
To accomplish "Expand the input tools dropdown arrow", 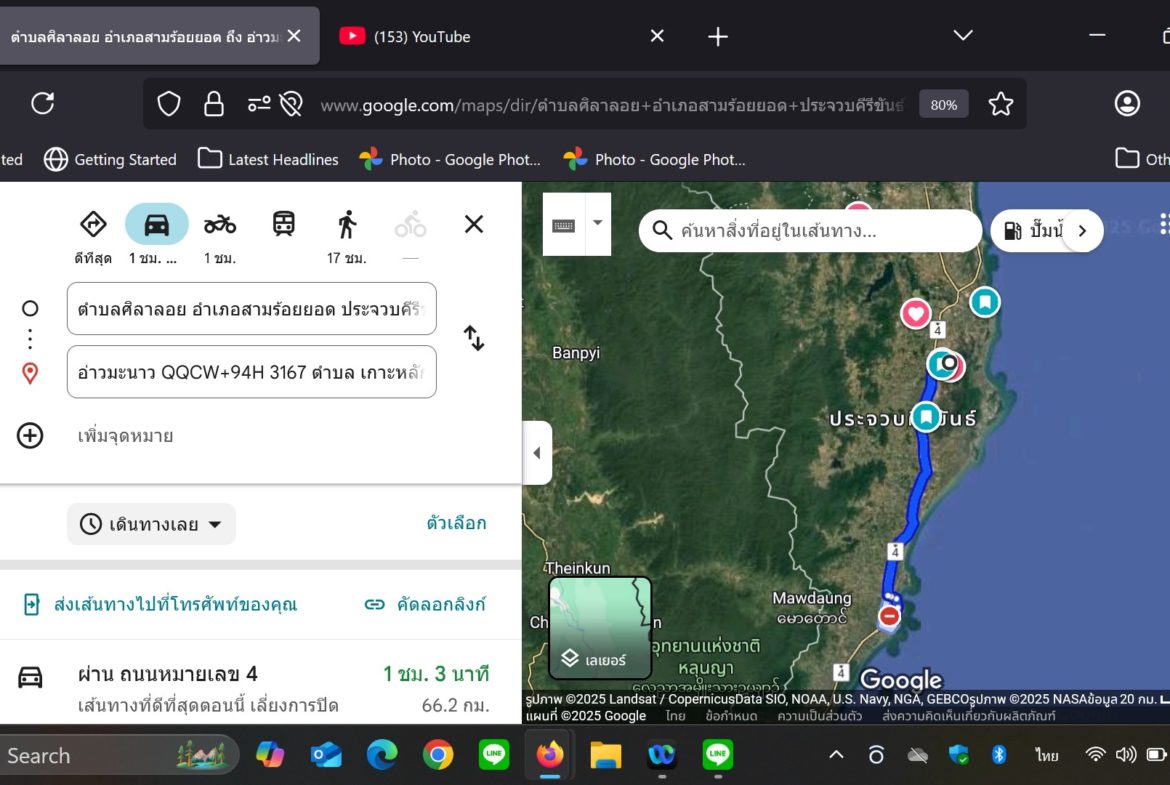I will (597, 223).
